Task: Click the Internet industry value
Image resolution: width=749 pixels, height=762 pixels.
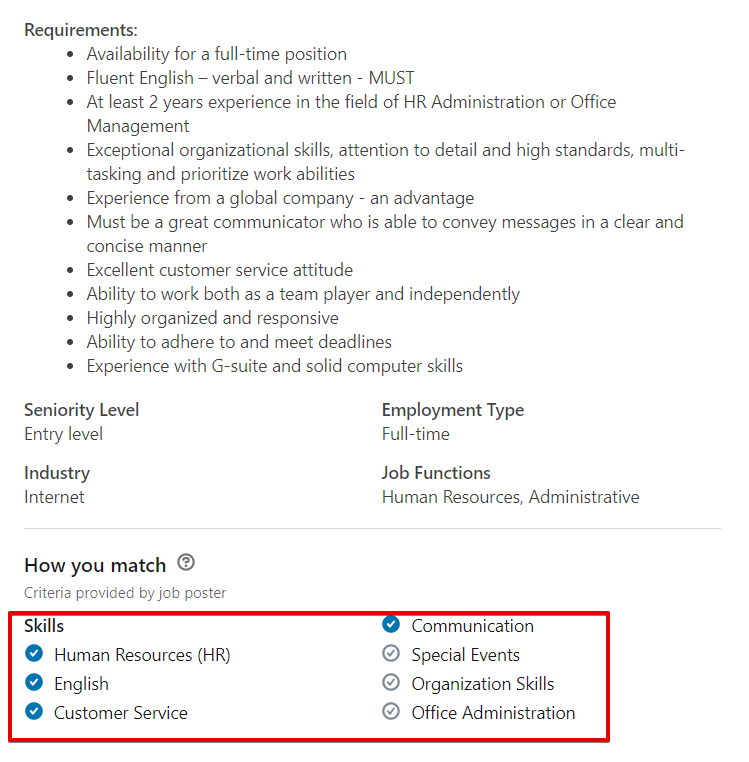Action: tap(54, 497)
